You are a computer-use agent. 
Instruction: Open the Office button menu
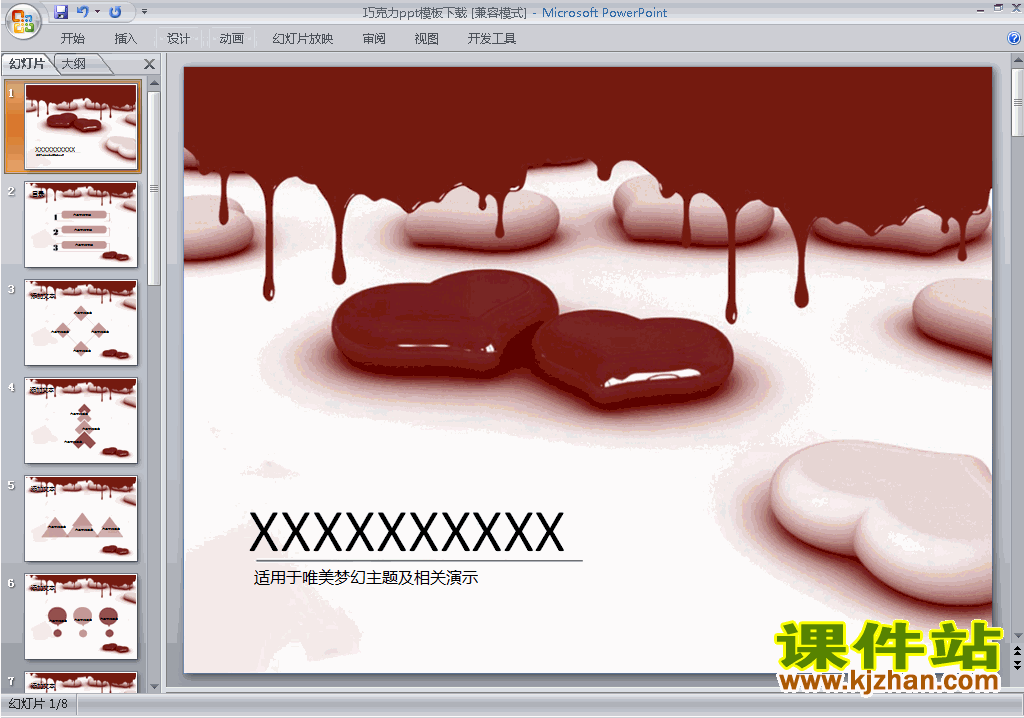[23, 21]
